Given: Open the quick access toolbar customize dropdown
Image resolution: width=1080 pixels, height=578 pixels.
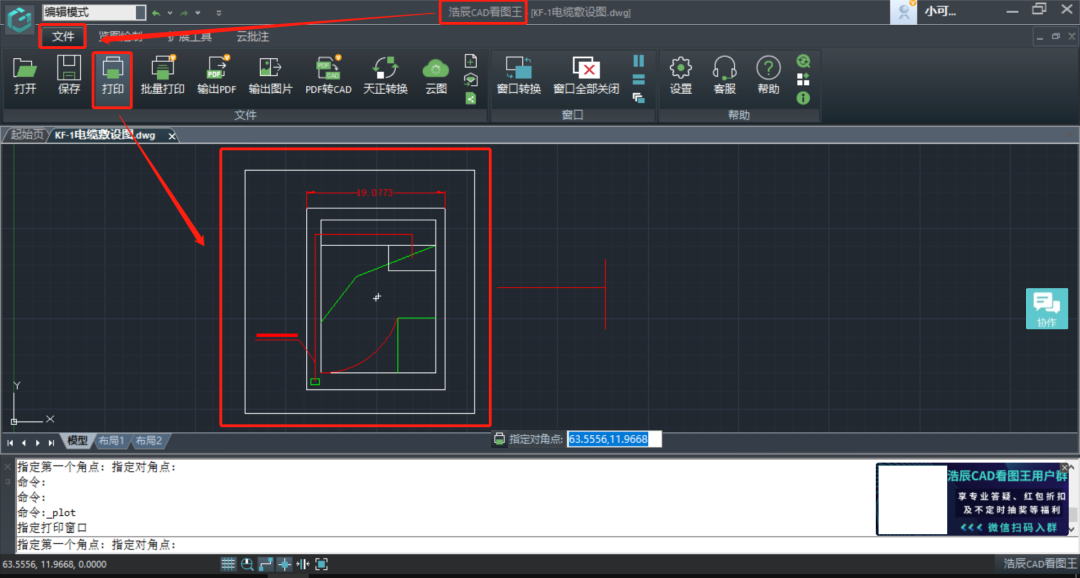Looking at the screenshot, I should point(219,13).
